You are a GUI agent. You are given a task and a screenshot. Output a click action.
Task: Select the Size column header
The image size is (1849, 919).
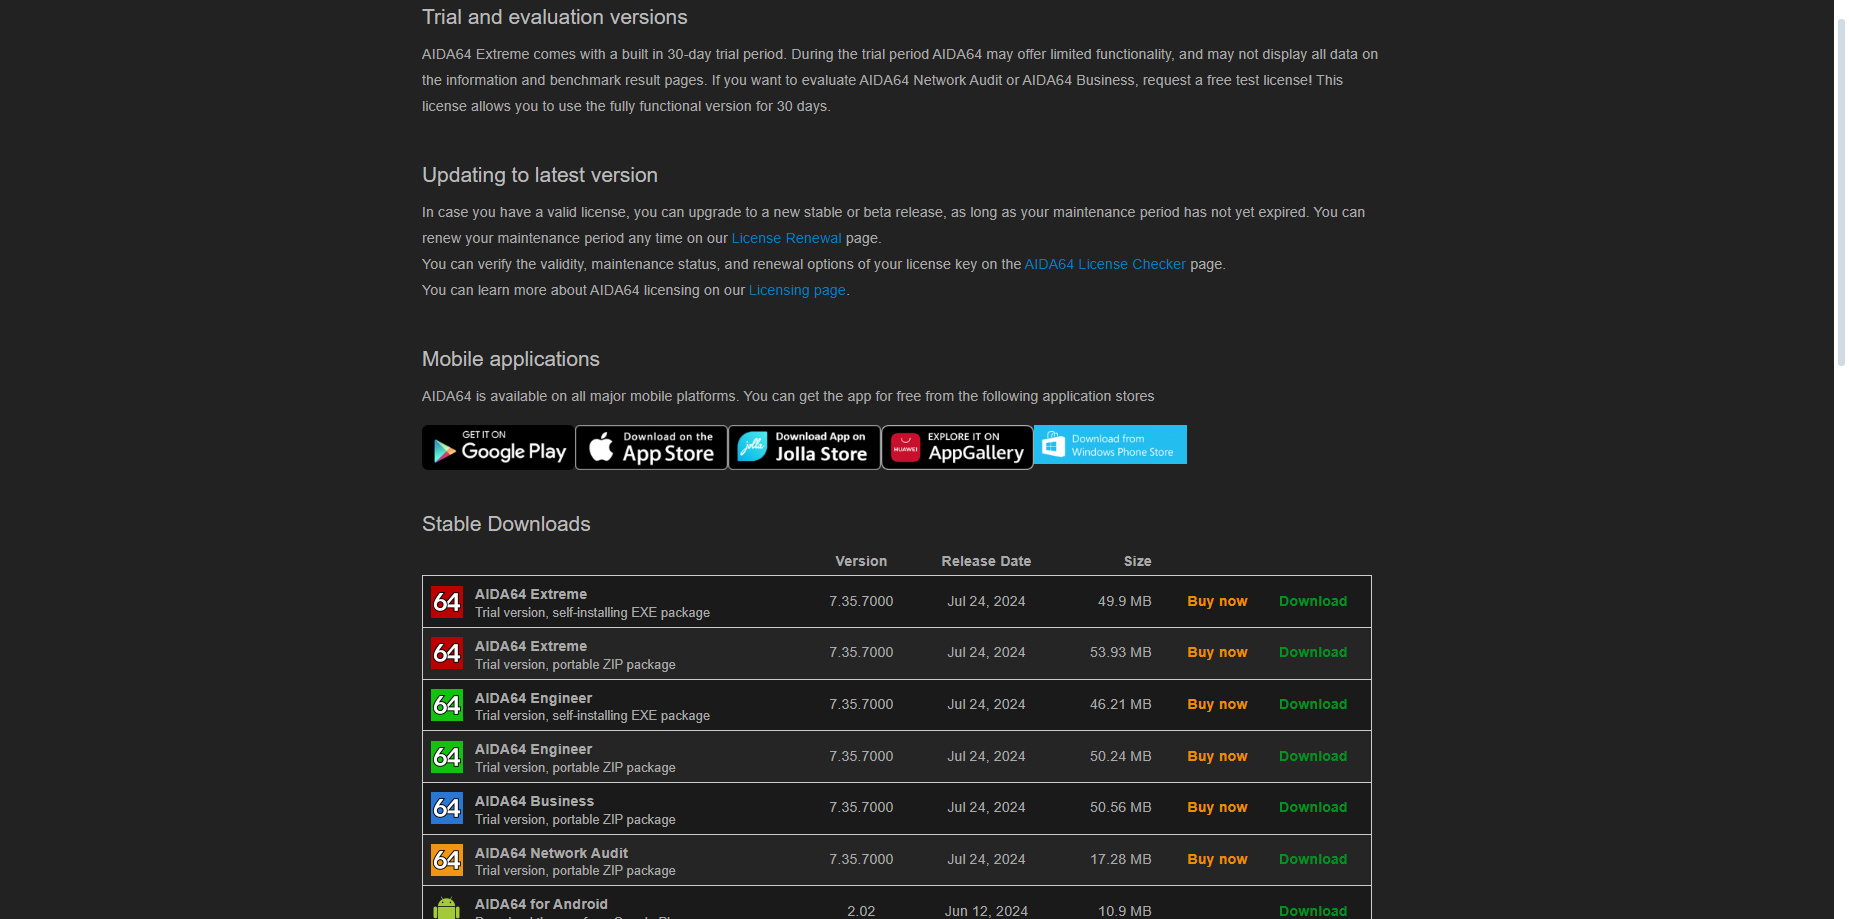tap(1137, 561)
